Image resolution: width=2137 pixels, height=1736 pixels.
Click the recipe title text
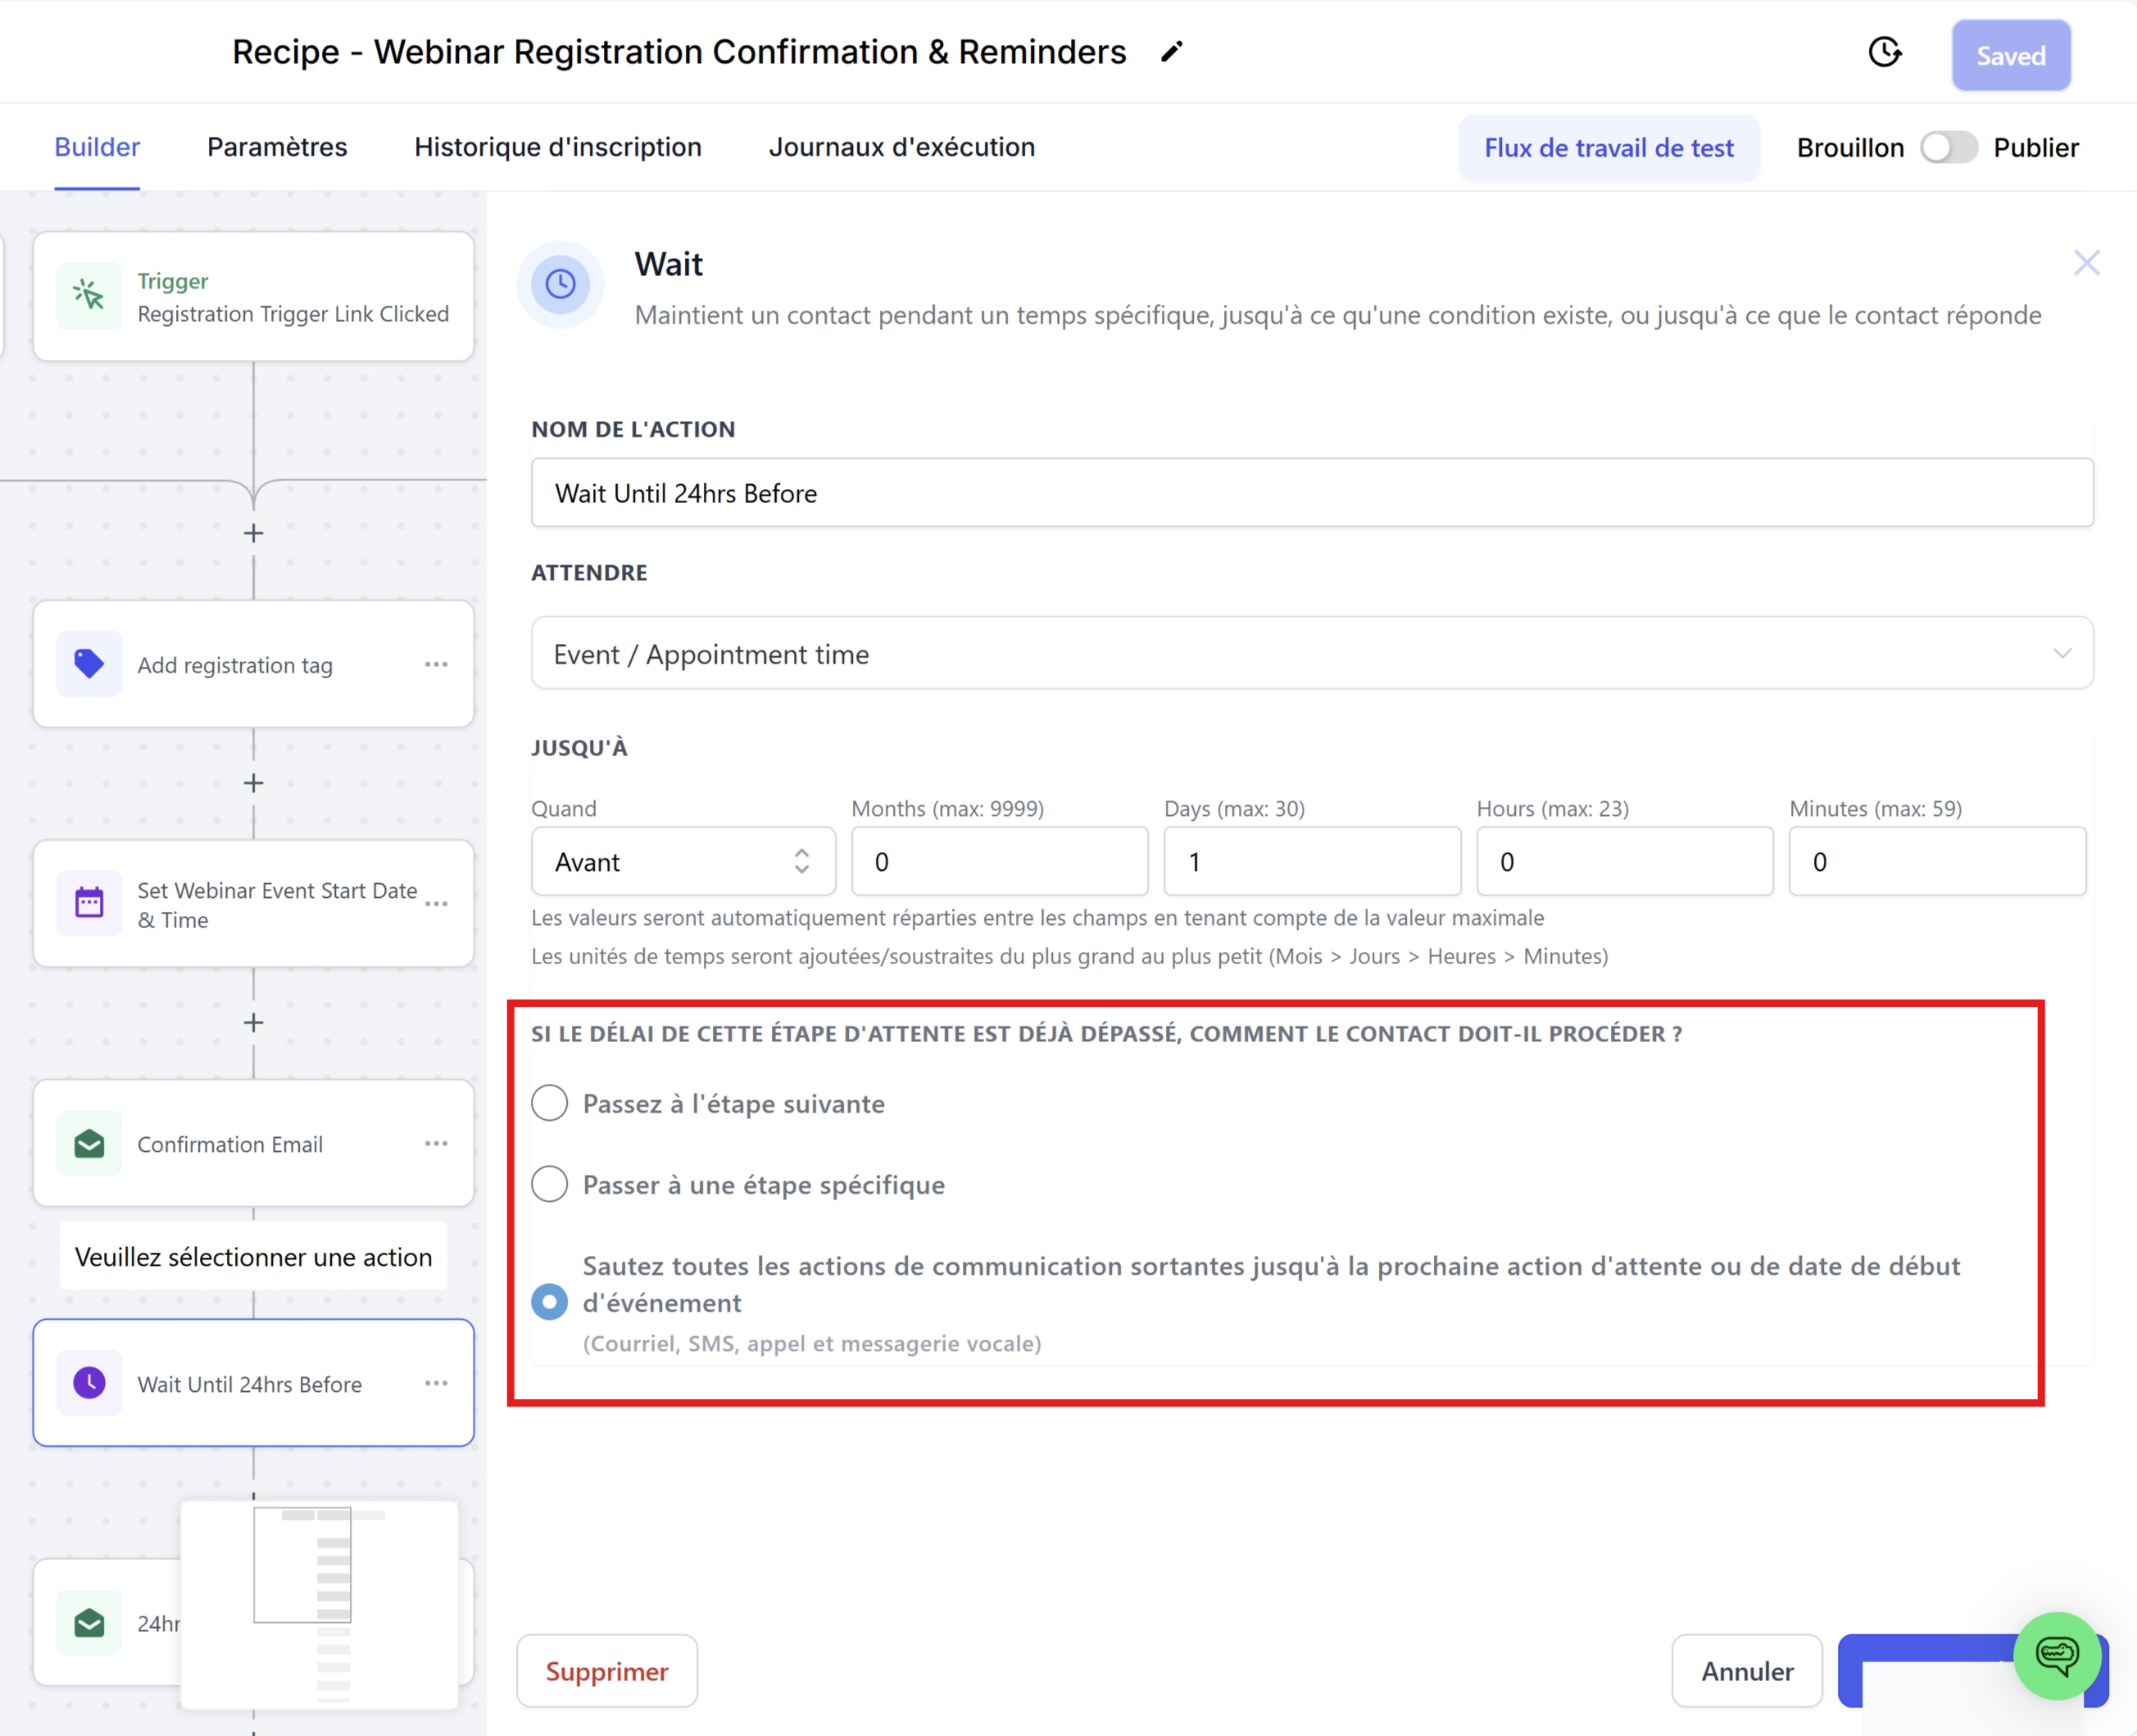pyautogui.click(x=679, y=52)
